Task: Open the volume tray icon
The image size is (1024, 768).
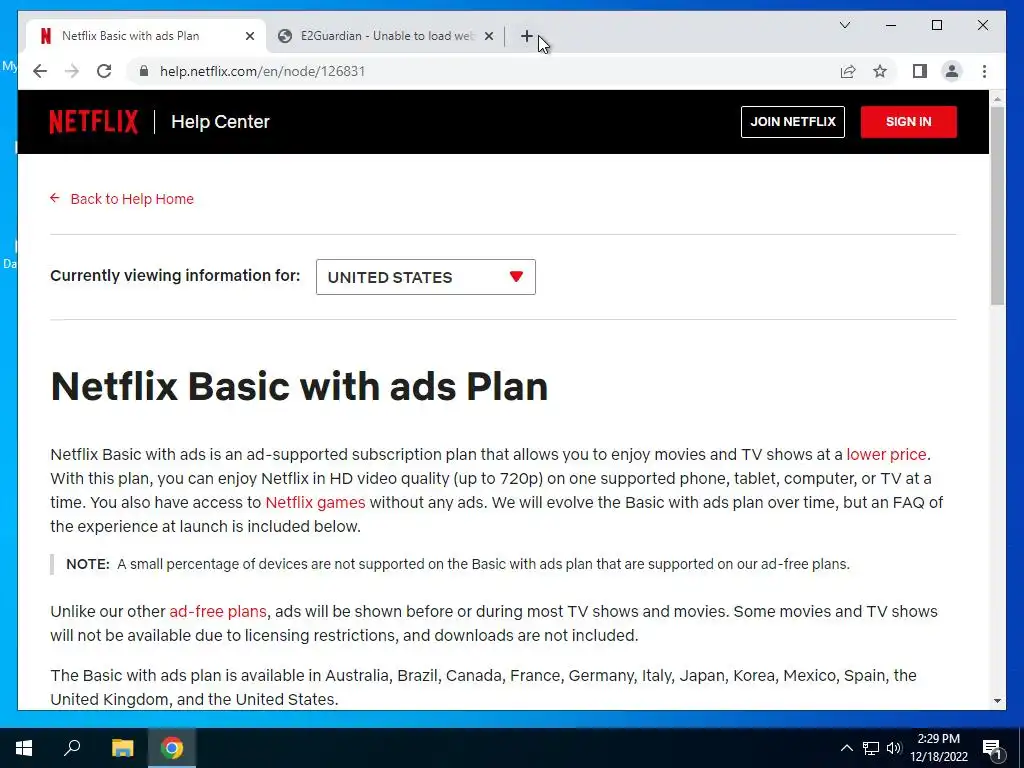Action: click(894, 748)
